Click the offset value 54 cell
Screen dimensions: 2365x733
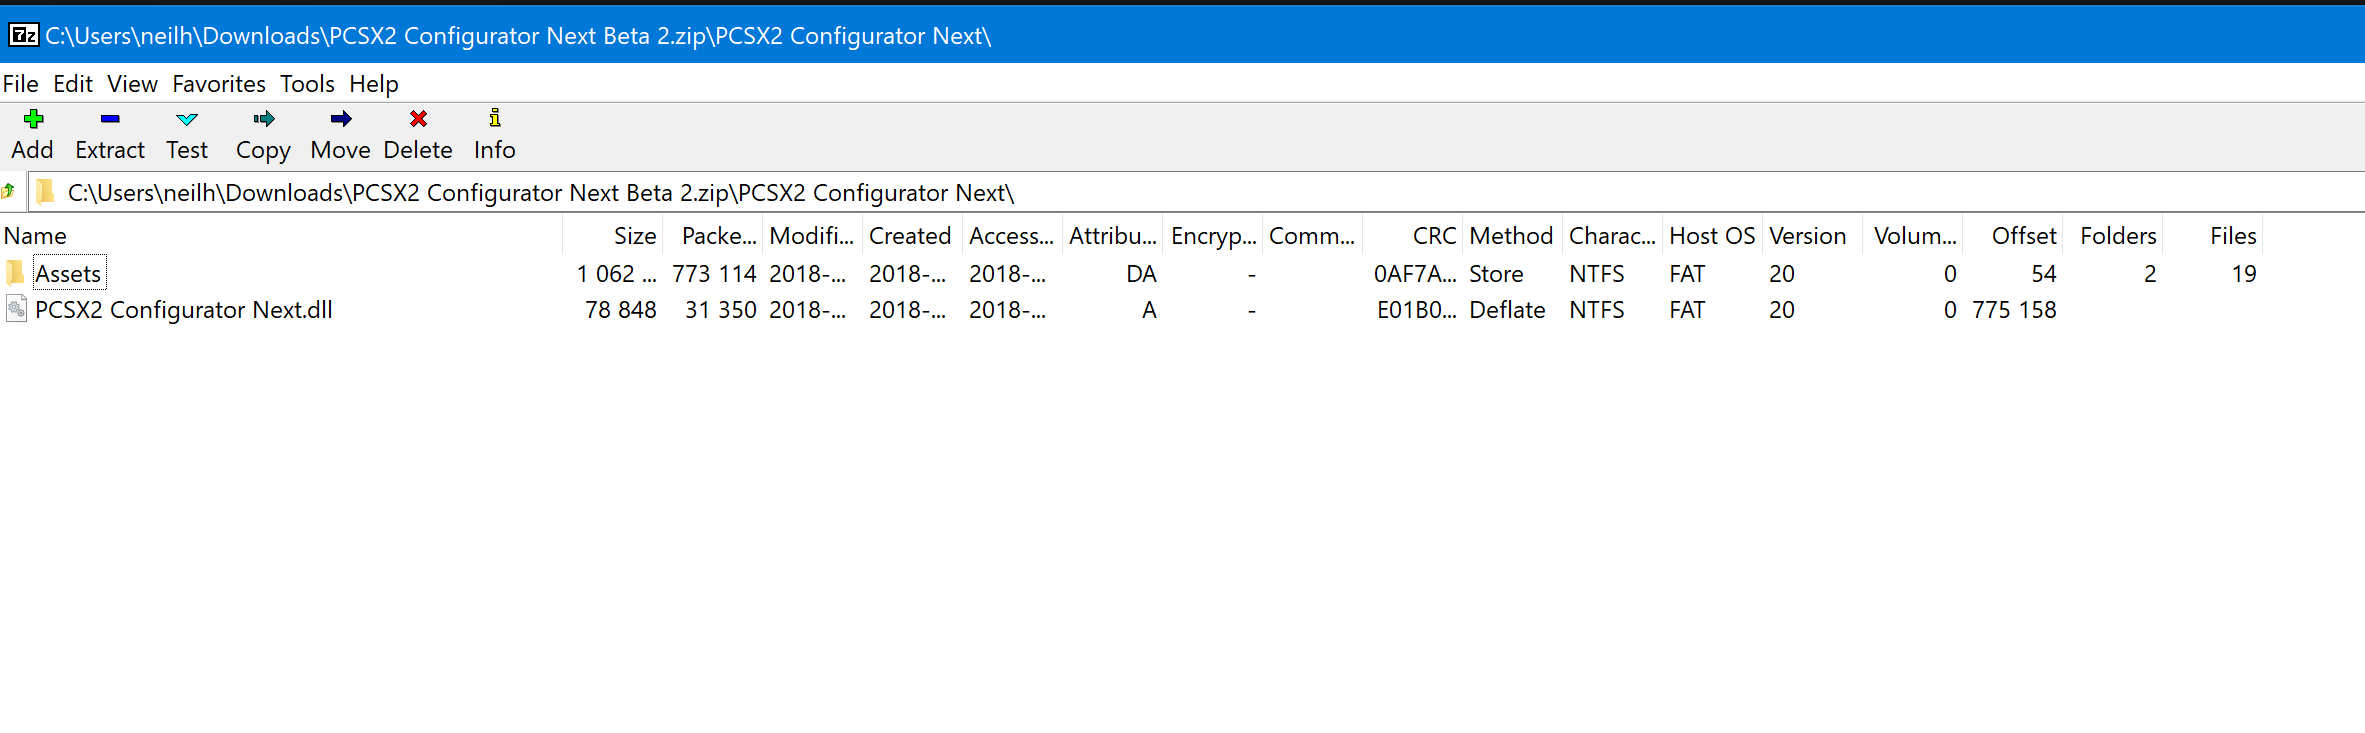point(2044,274)
